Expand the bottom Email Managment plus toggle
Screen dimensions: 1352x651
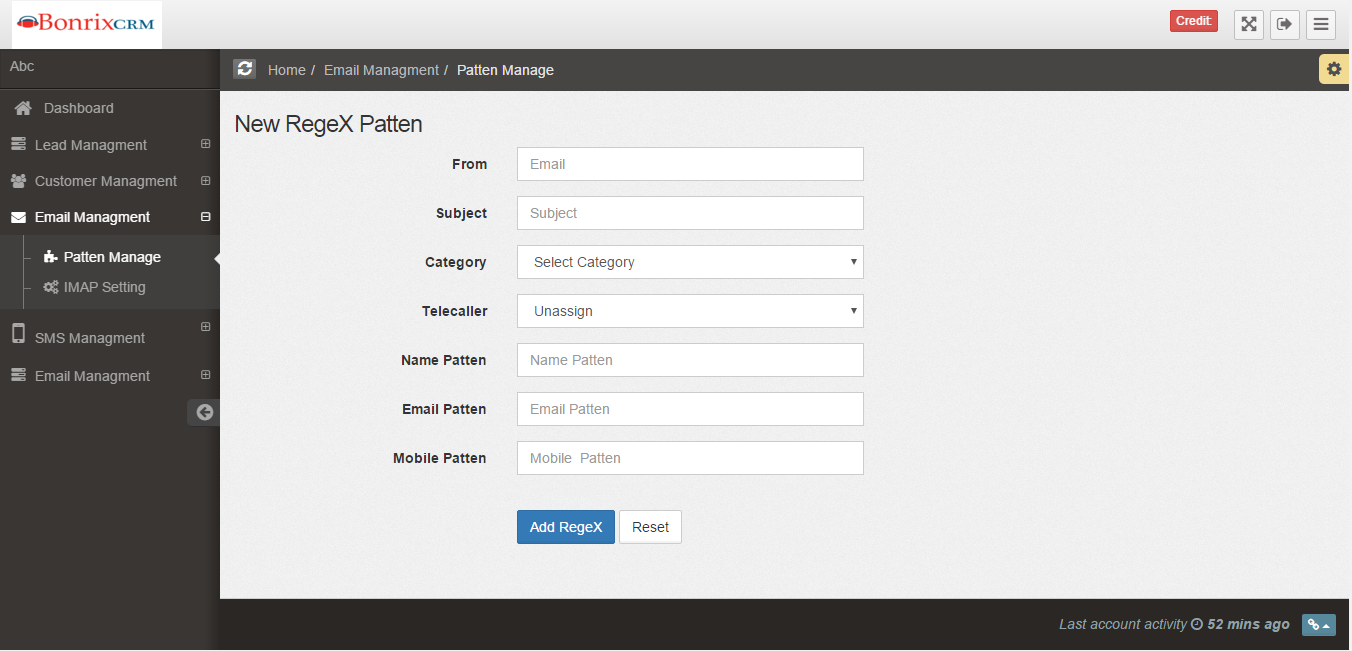click(205, 375)
